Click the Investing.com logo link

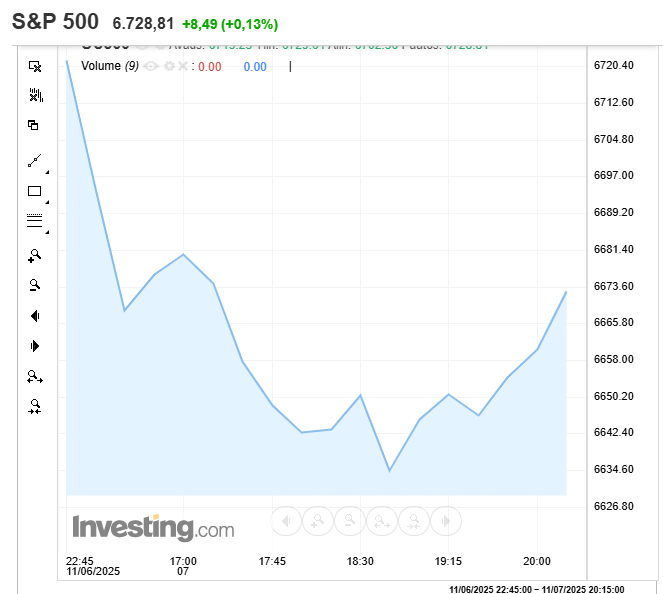click(x=152, y=528)
